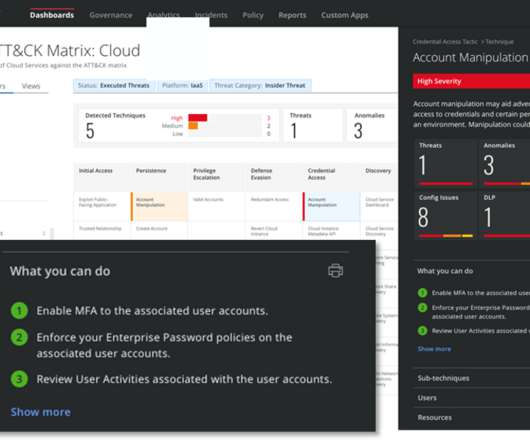Click the Valid Accounts cell under Privilege Escalation
The width and height of the screenshot is (530, 442).
point(216,206)
